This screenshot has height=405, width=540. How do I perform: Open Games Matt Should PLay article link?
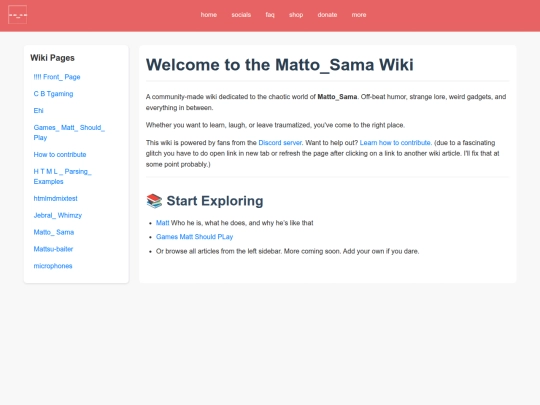195,237
